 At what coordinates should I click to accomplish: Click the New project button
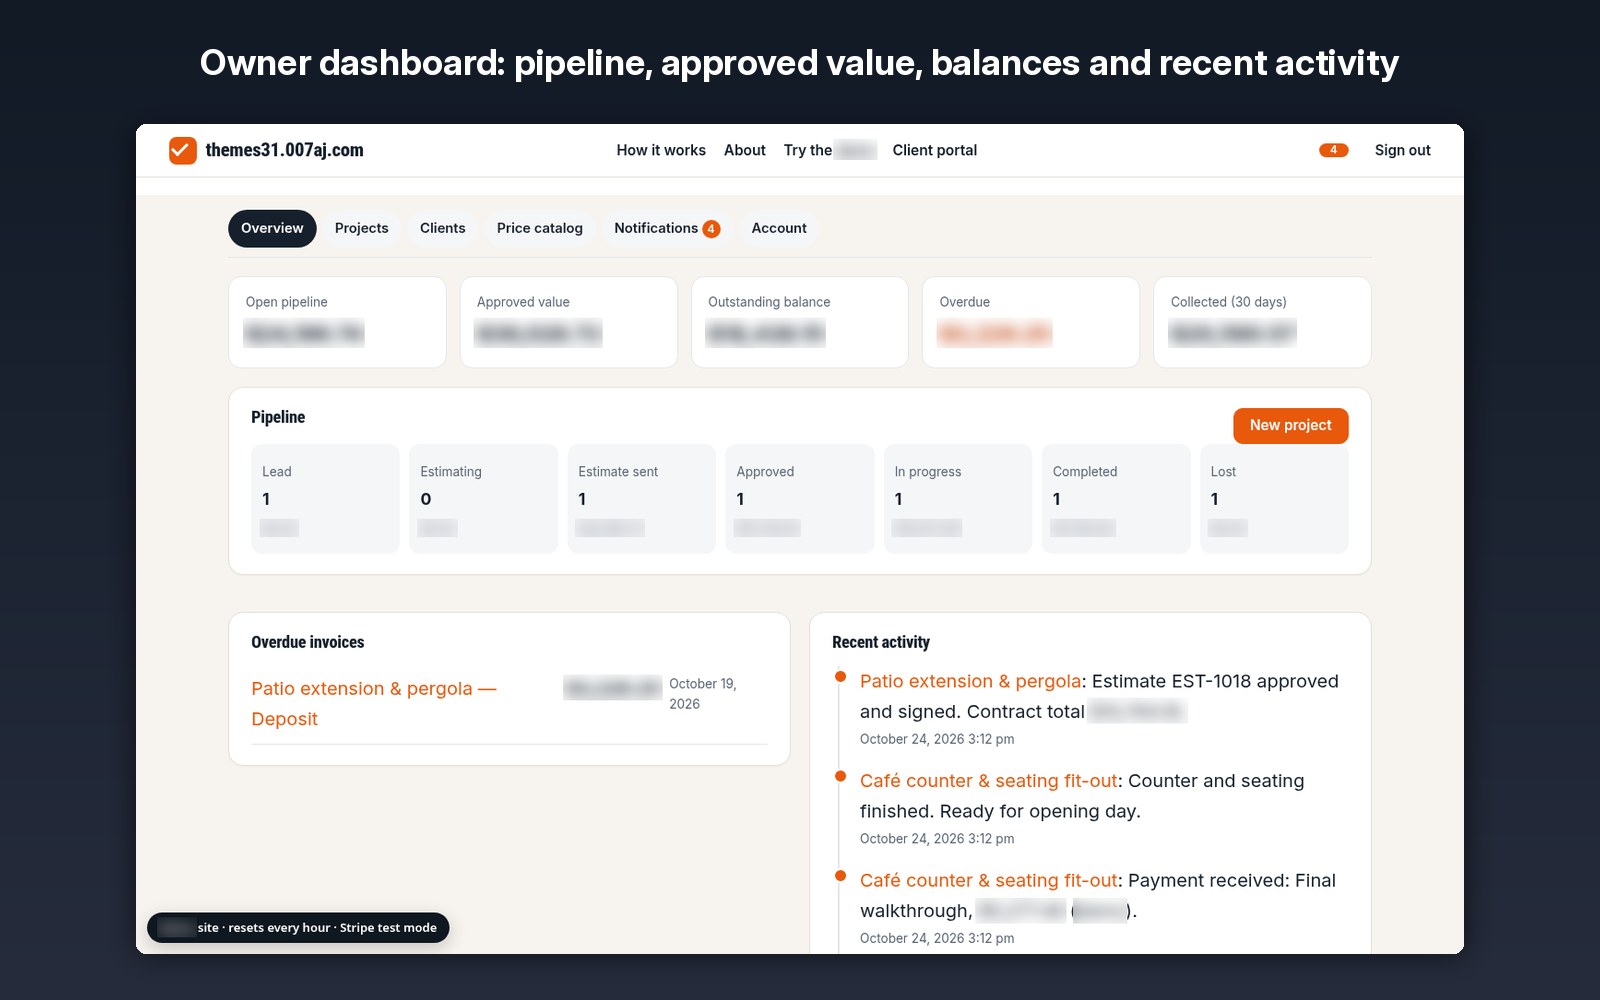coord(1290,425)
